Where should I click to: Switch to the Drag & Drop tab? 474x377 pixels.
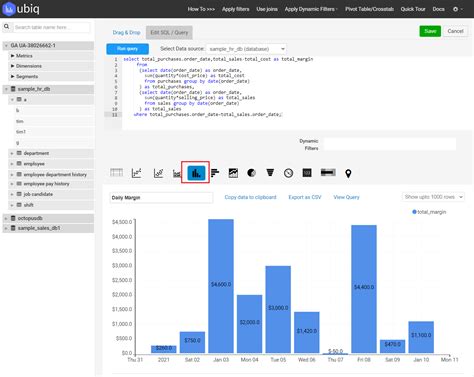[126, 32]
